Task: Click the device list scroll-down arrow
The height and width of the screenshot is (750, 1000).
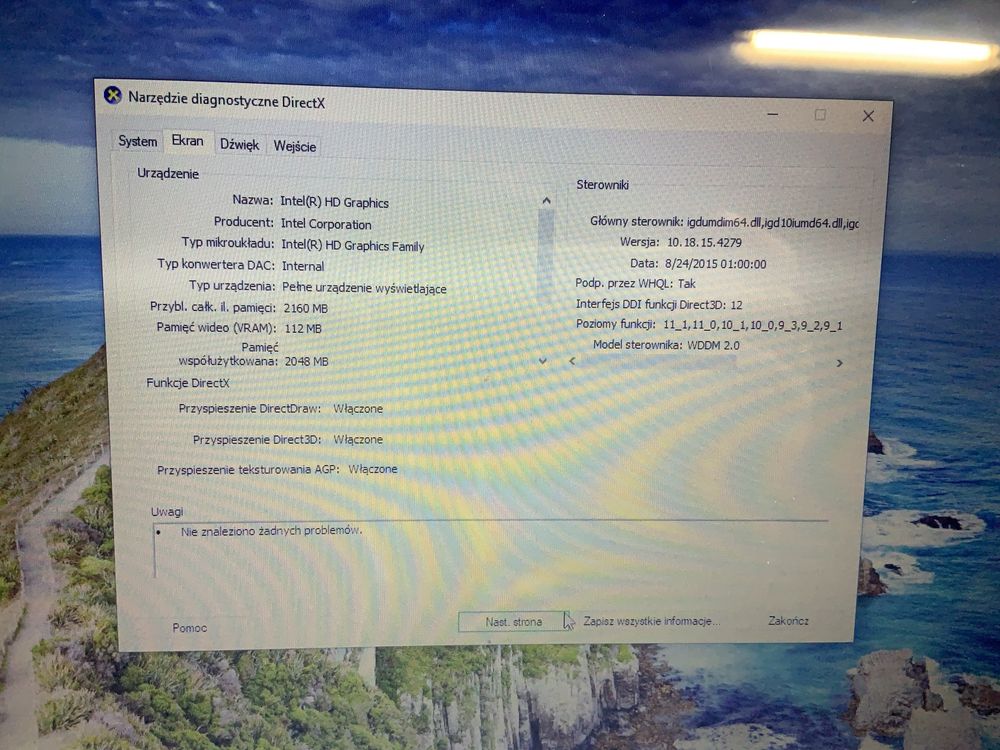Action: click(543, 361)
